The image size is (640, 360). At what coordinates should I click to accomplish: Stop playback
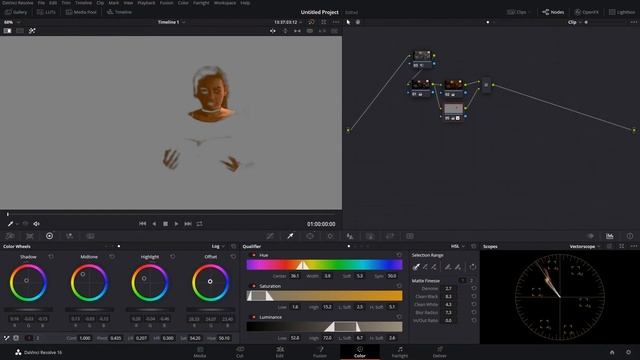pyautogui.click(x=165, y=224)
